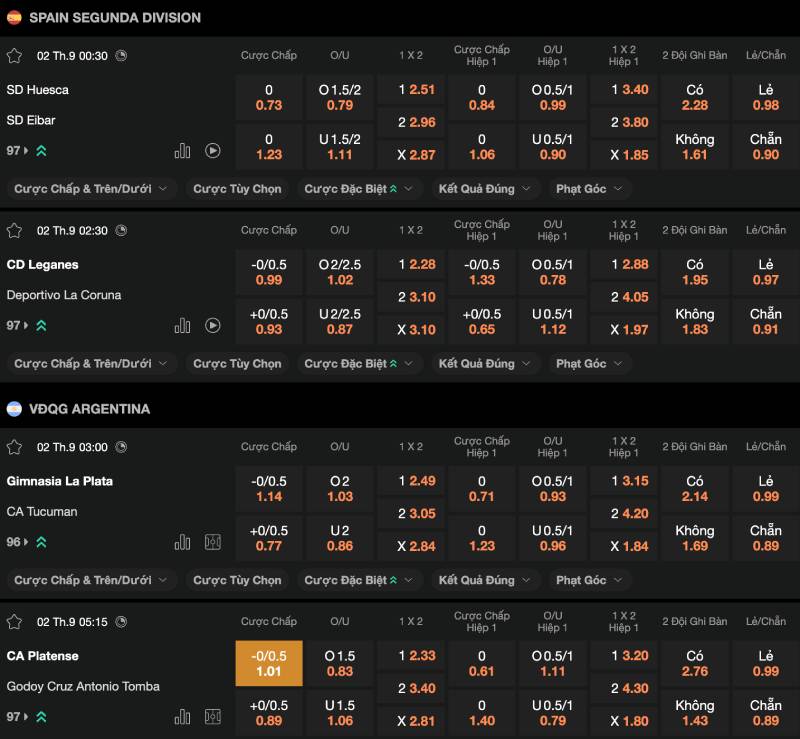The height and width of the screenshot is (739, 800).
Task: Open statistics chart for SD Huesca match
Action: click(182, 151)
